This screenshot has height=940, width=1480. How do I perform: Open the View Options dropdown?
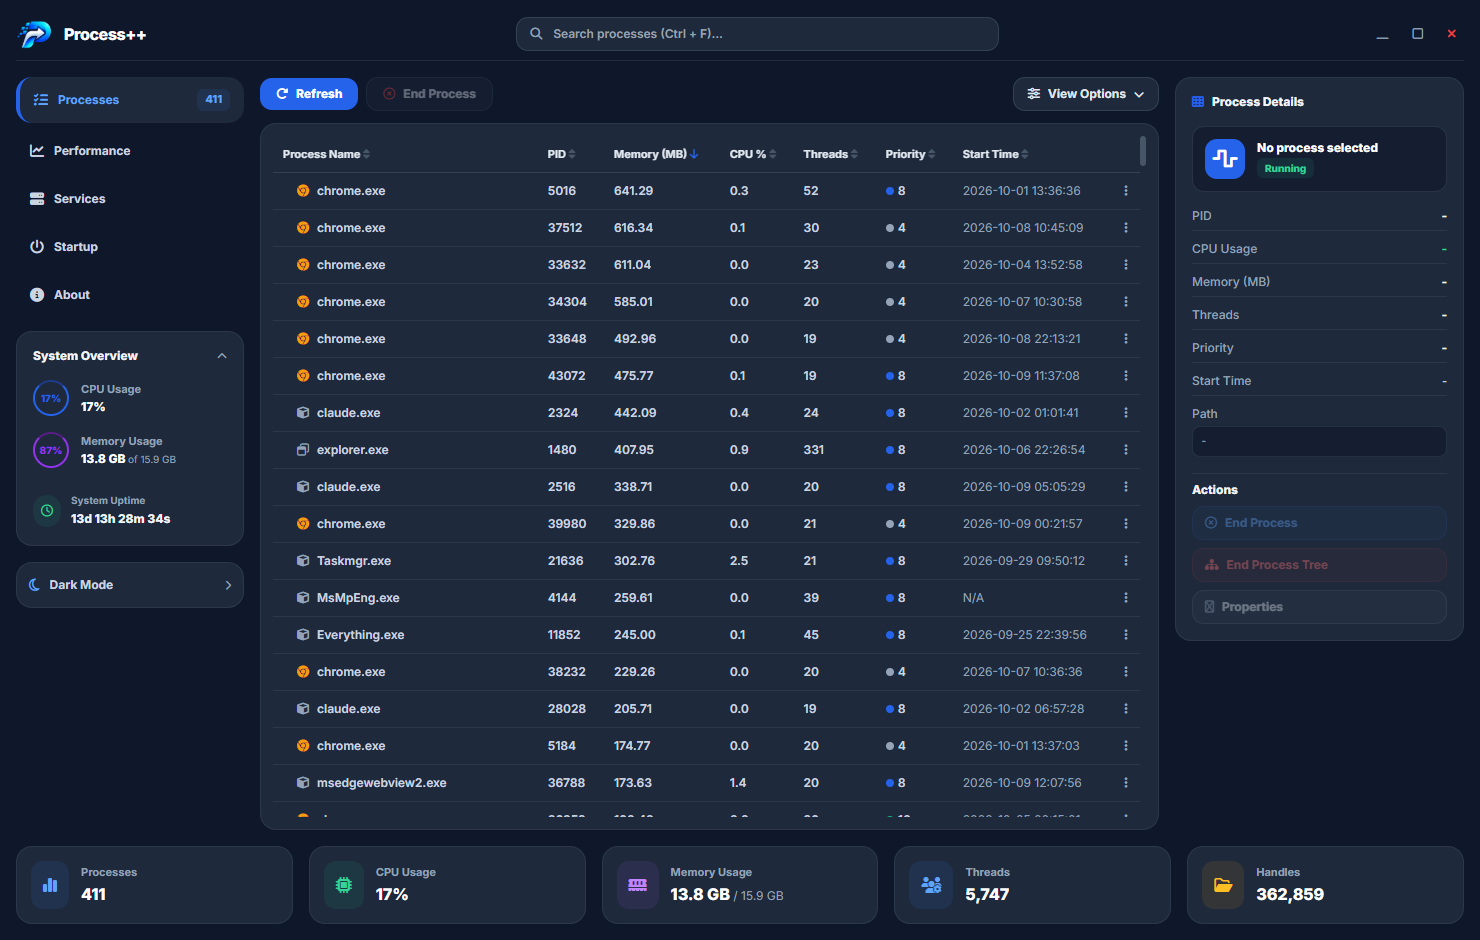click(x=1086, y=94)
